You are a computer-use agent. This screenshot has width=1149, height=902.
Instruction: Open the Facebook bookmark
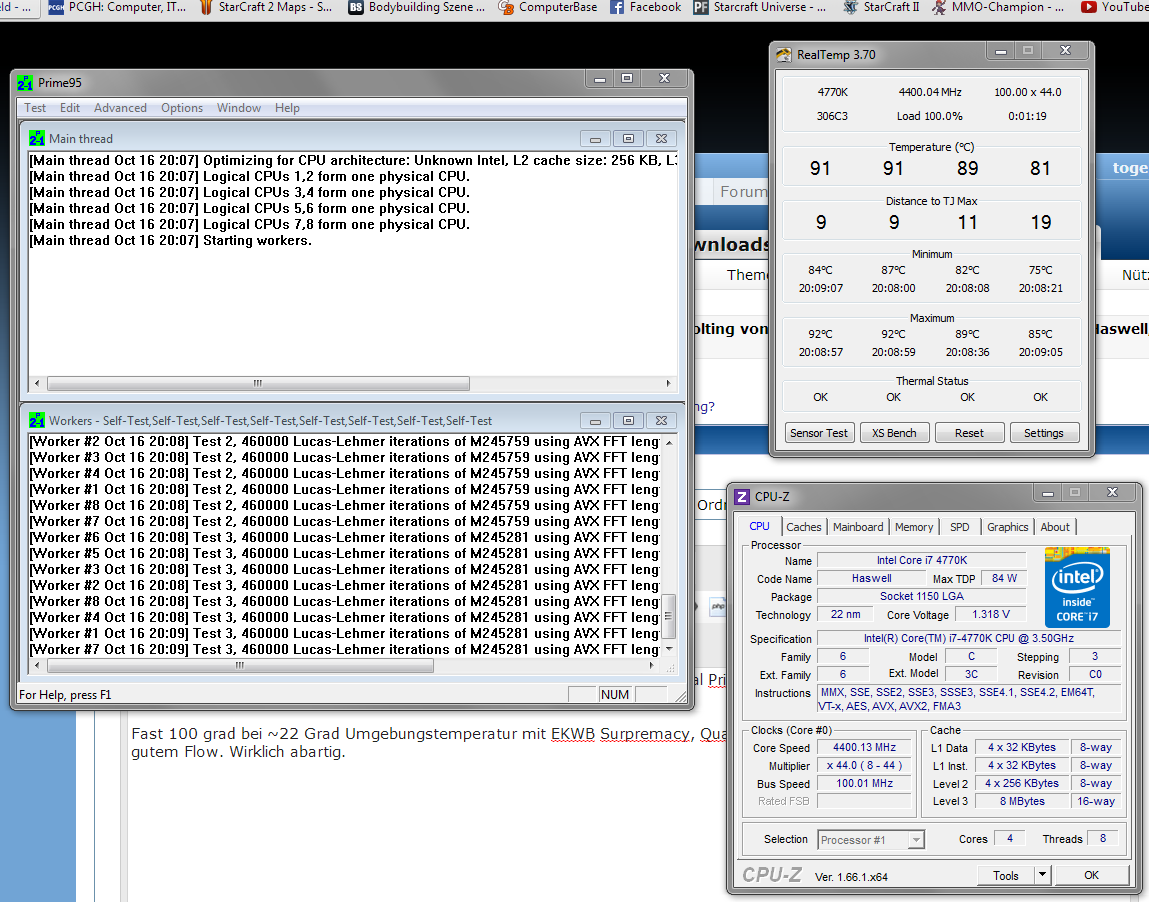point(645,7)
